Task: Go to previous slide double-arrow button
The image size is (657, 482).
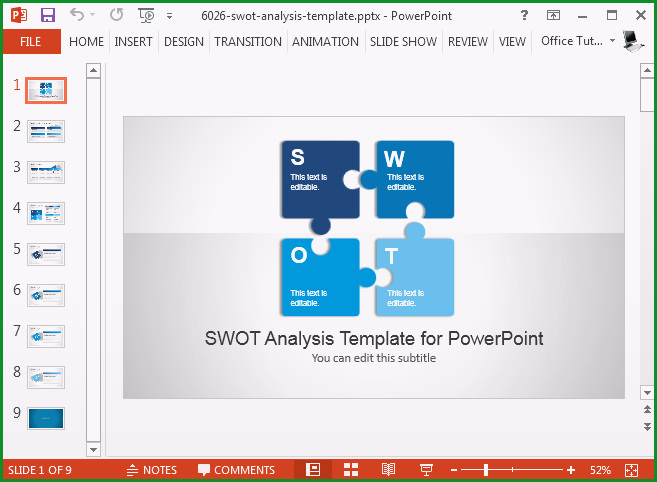Action: pos(647,409)
